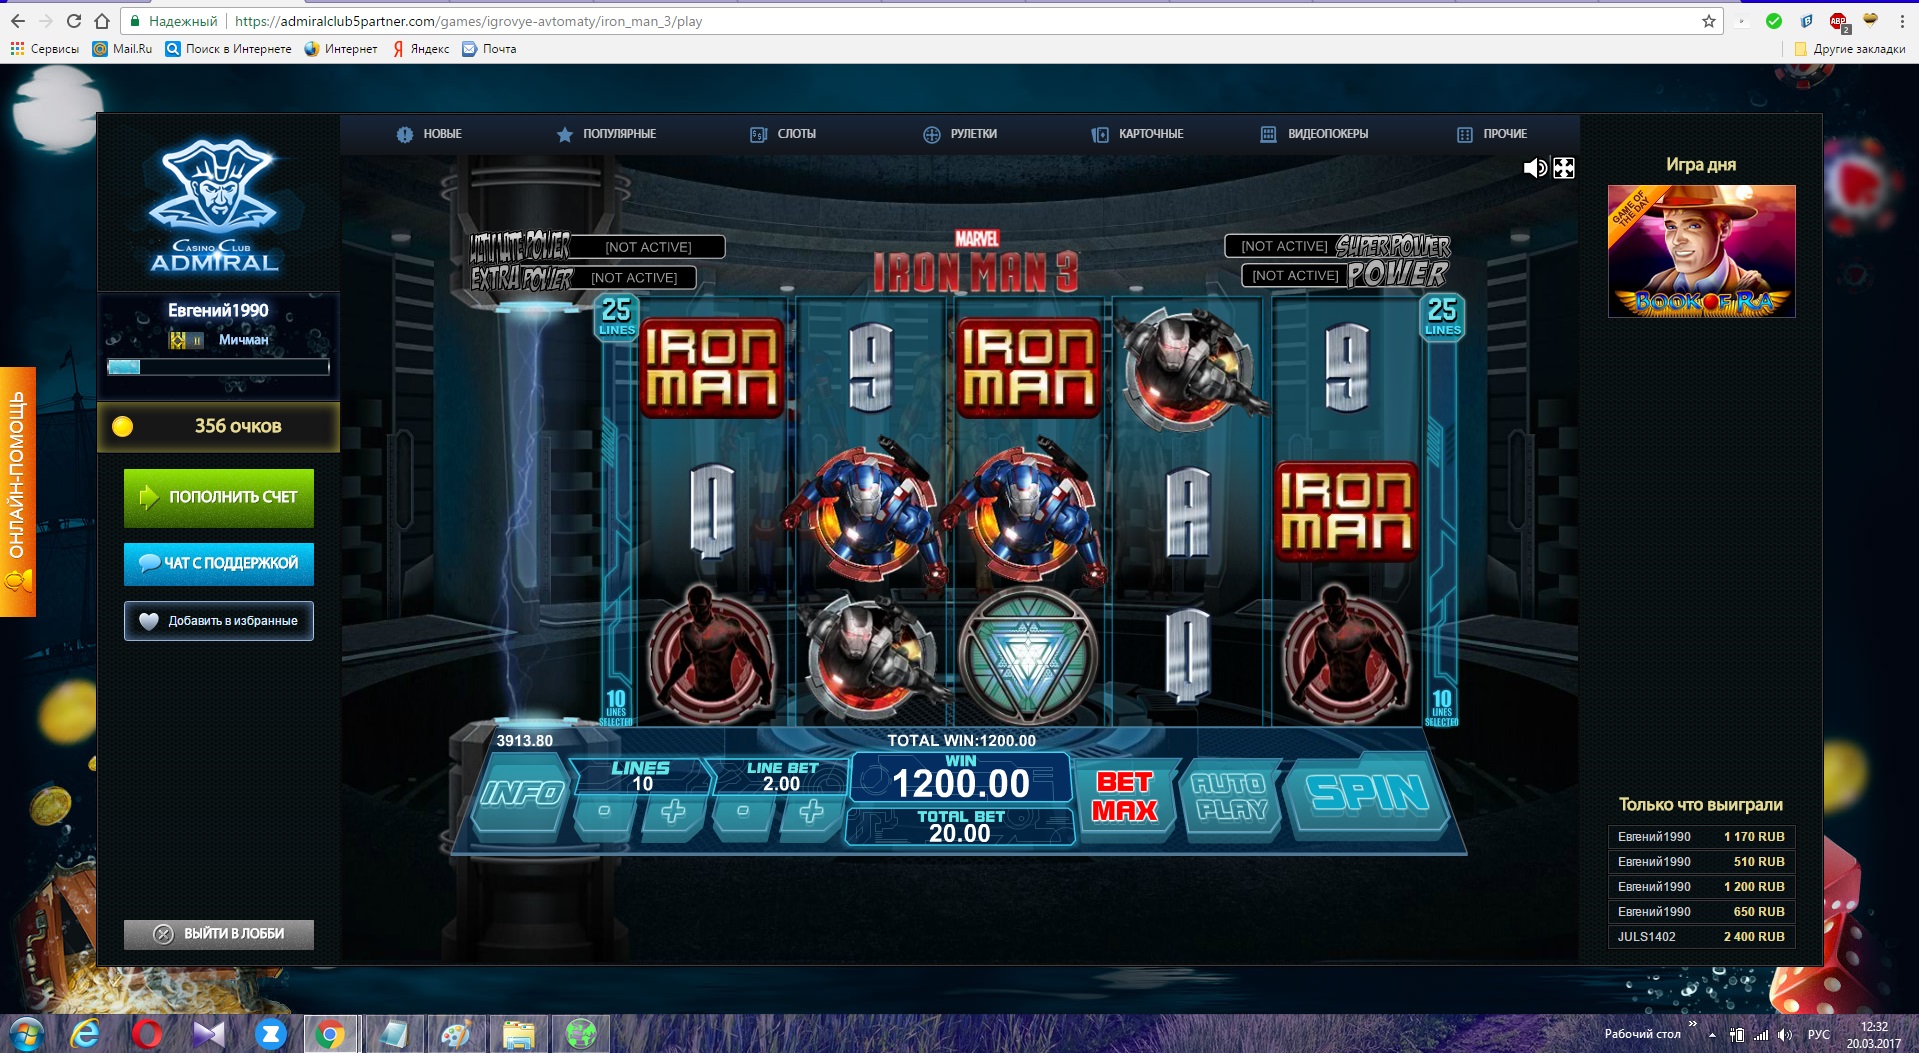Click the 356 очков points balance
Image resolution: width=1919 pixels, height=1053 pixels.
click(x=219, y=427)
